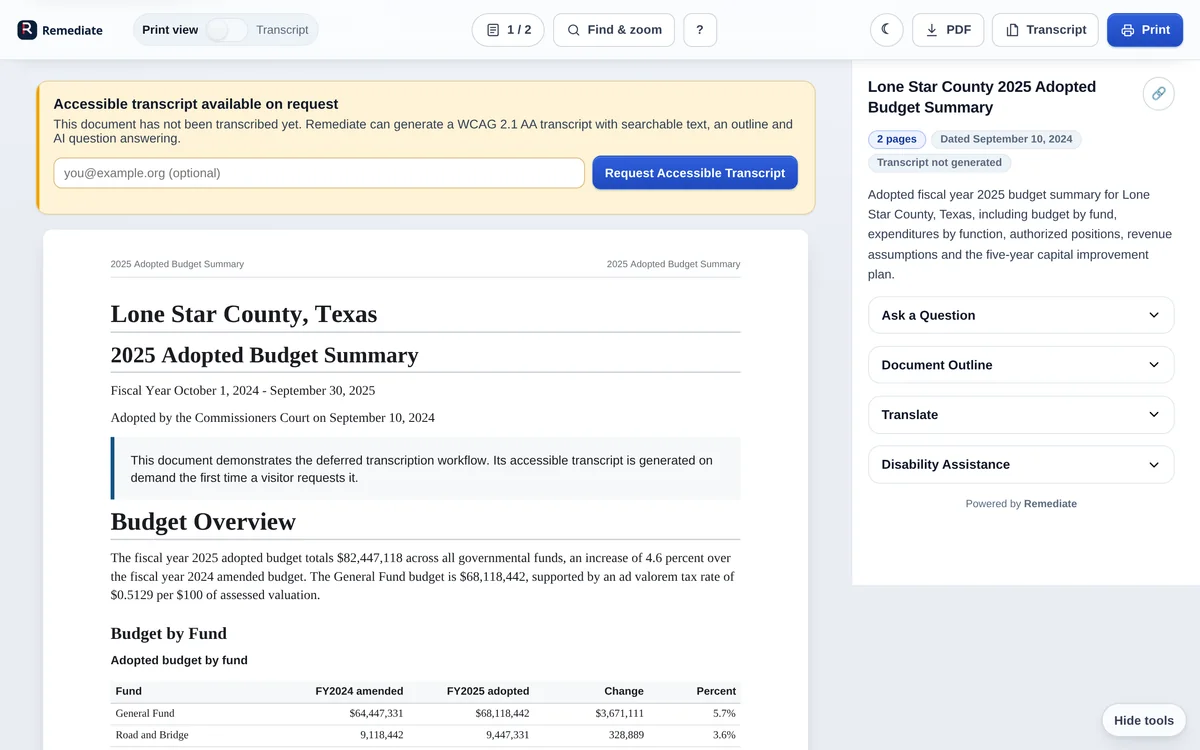This screenshot has height=750, width=1200.
Task: Click the 'Road and Bridge' row label
Action: point(152,735)
